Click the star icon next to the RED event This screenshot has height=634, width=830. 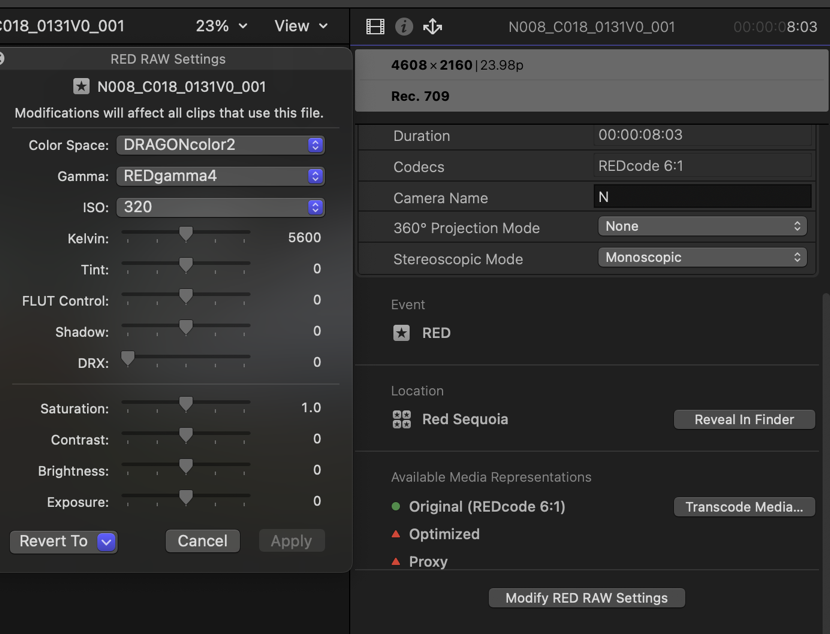click(x=401, y=333)
